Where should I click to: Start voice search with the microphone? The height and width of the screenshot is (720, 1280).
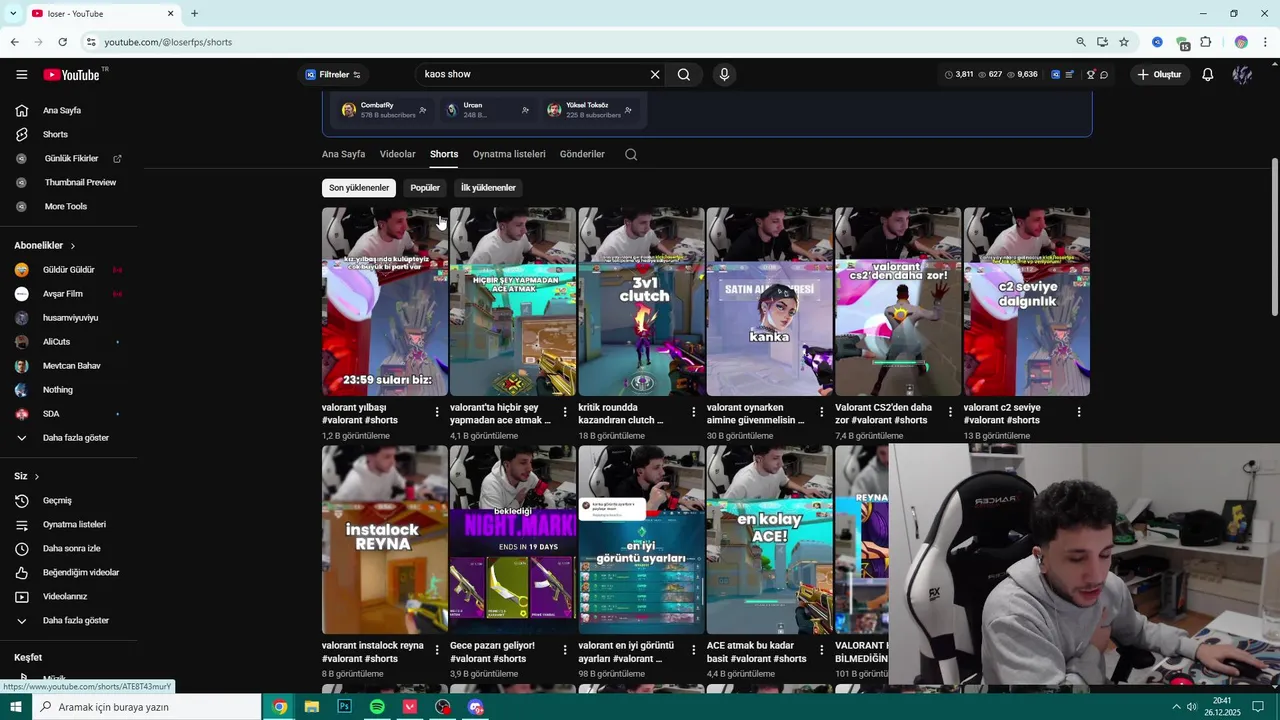tap(724, 74)
